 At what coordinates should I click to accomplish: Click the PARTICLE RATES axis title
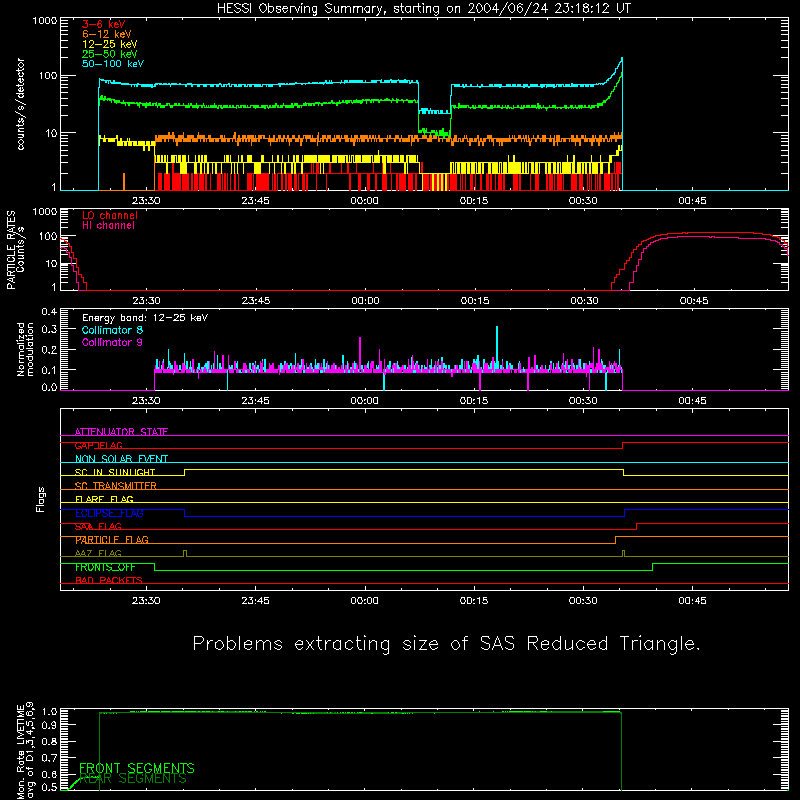(x=11, y=250)
